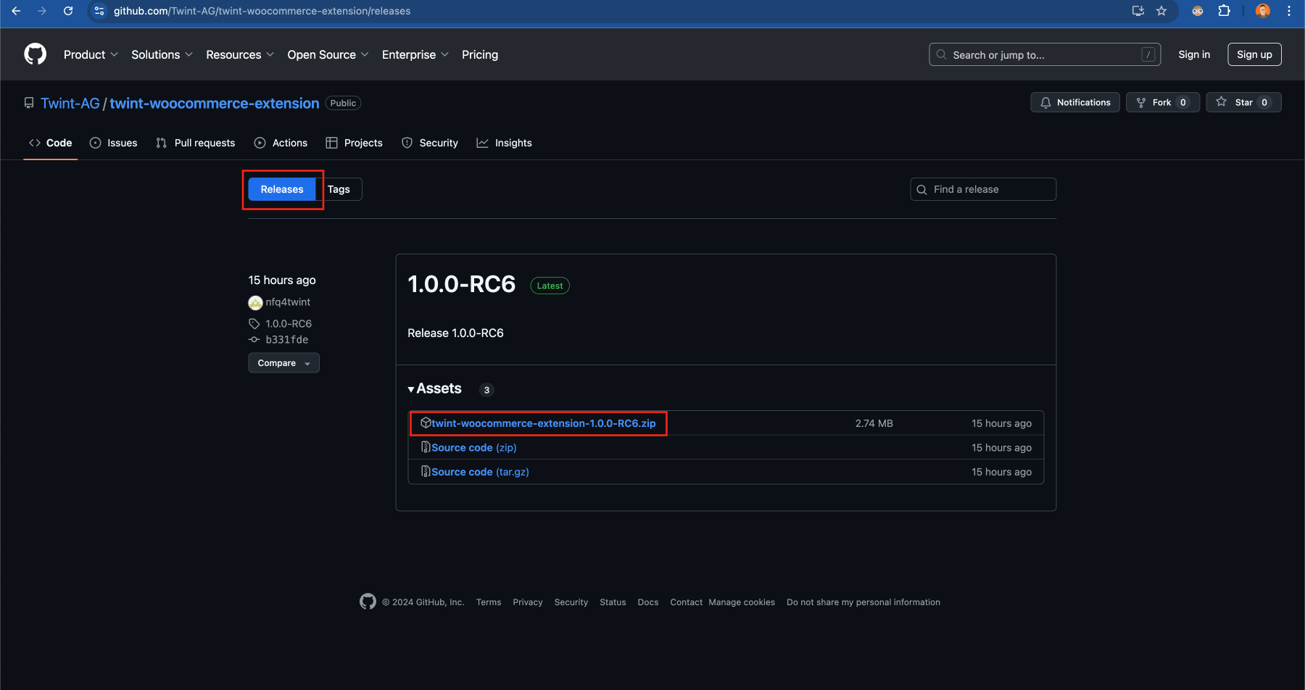Switch to the Code tab
This screenshot has width=1305, height=690.
coord(51,143)
